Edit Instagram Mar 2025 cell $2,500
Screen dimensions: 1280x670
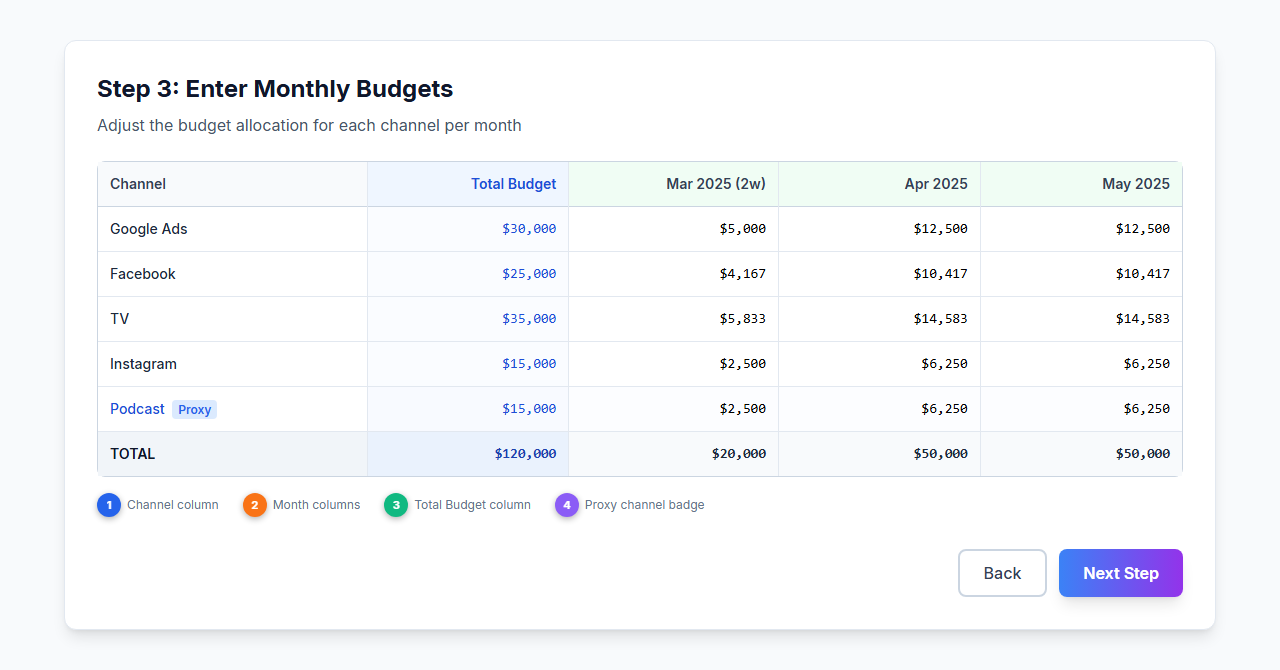(674, 364)
